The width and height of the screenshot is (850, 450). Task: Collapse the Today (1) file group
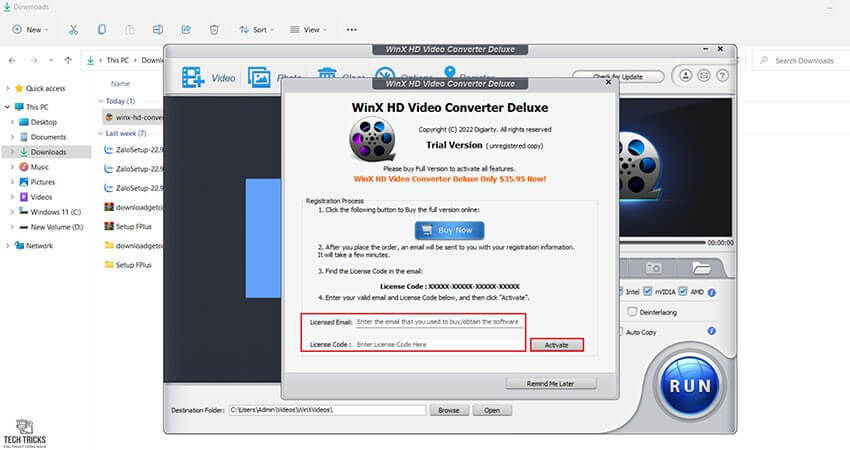(100, 101)
